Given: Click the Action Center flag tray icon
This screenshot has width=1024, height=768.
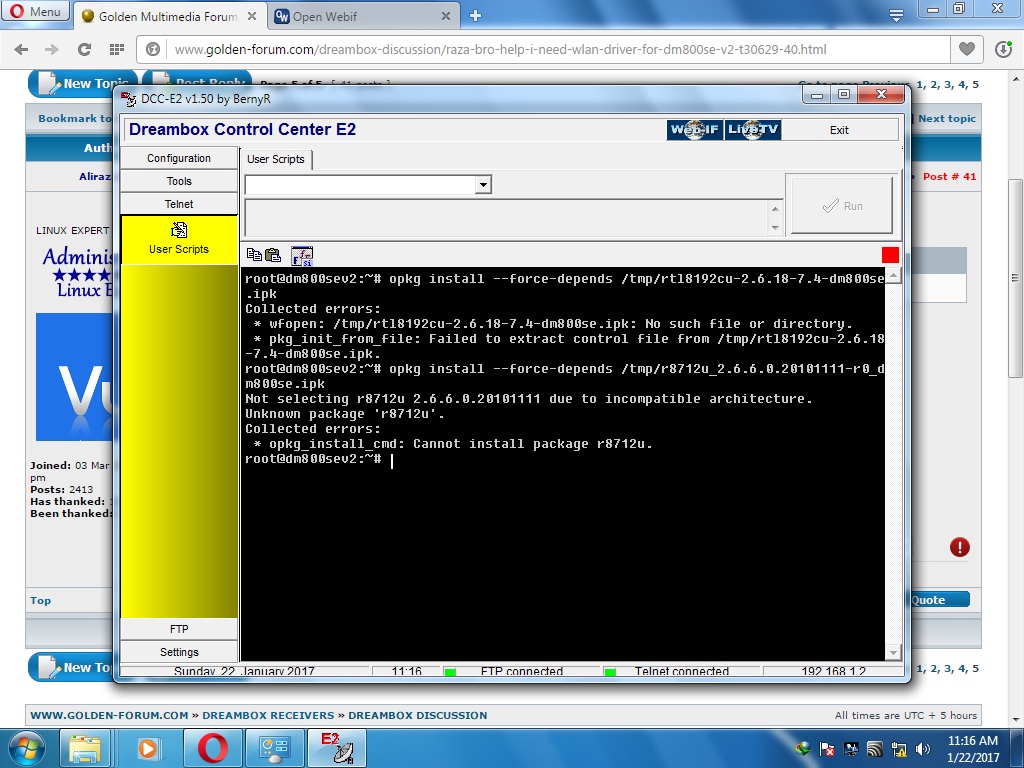Looking at the screenshot, I should click(x=827, y=749).
